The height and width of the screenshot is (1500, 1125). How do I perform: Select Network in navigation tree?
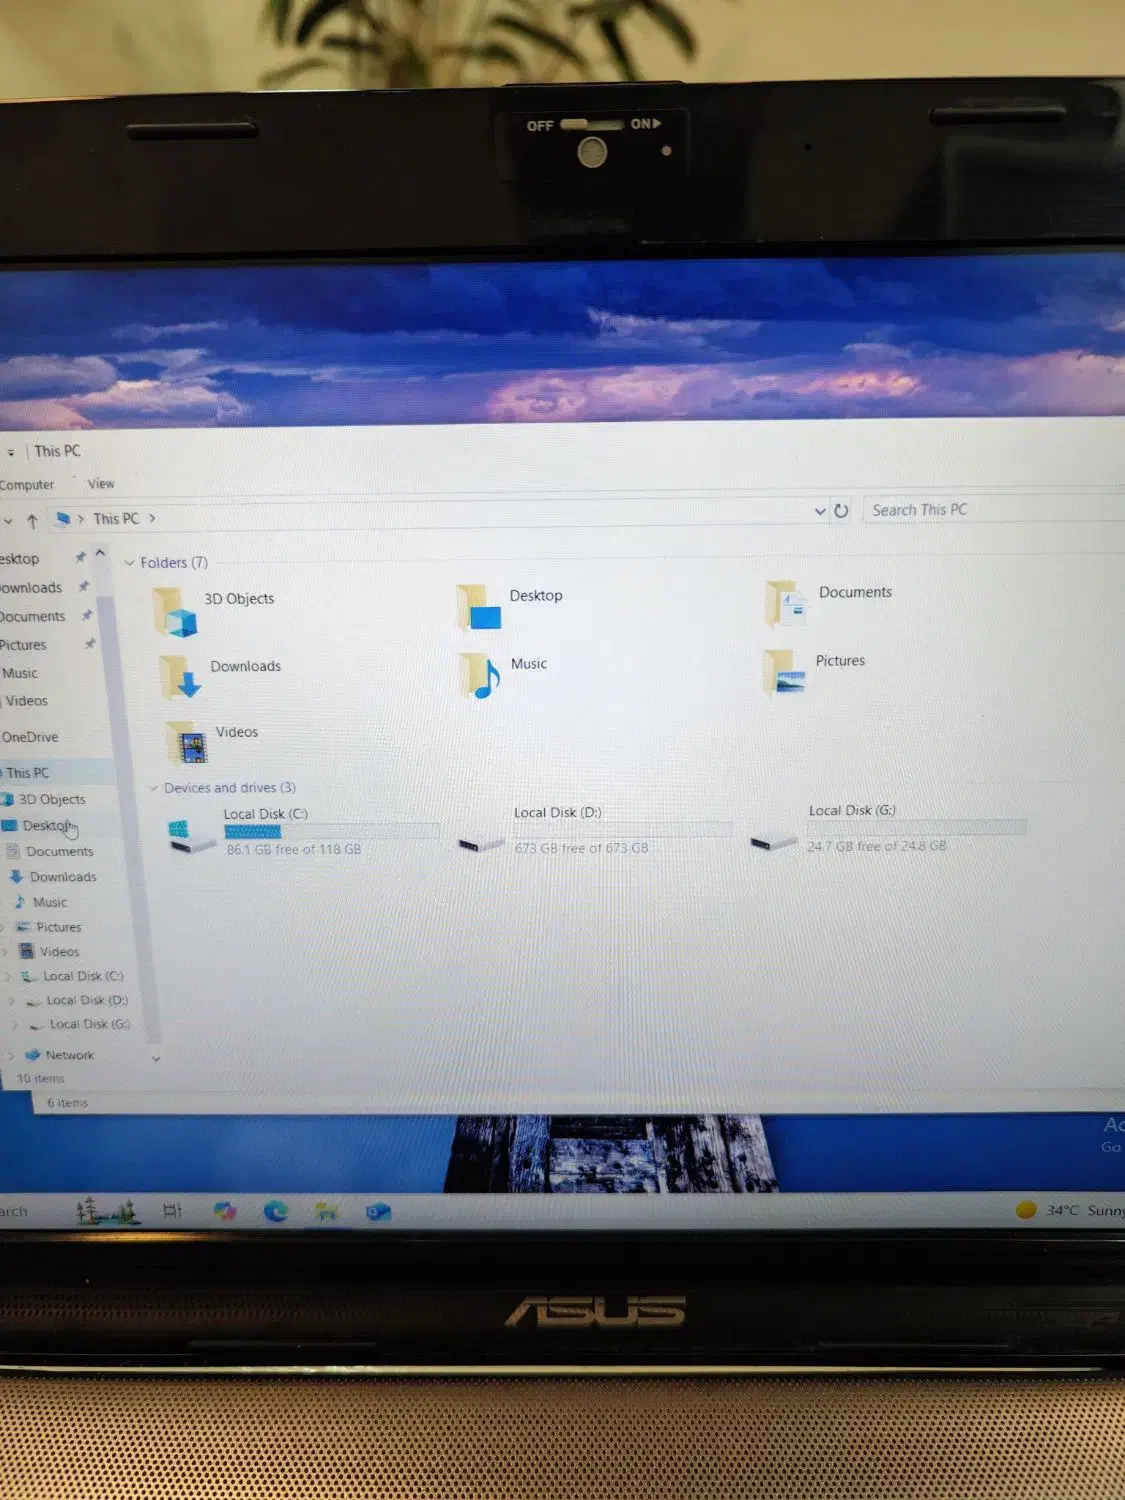tap(69, 1055)
